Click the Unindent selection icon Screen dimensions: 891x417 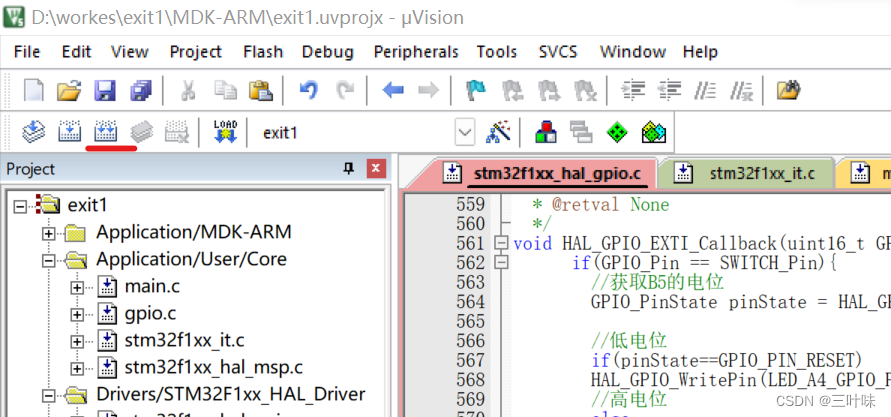click(669, 90)
